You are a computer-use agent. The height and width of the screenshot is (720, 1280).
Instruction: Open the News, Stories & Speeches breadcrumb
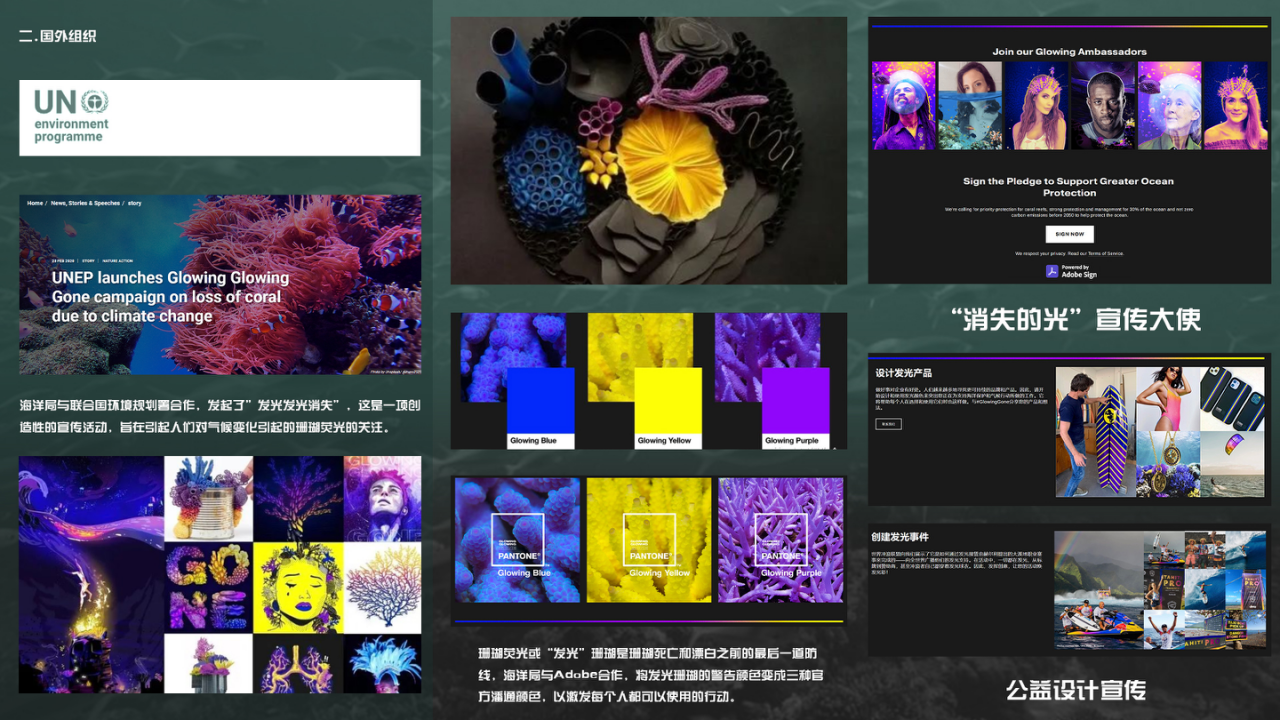[x=85, y=203]
